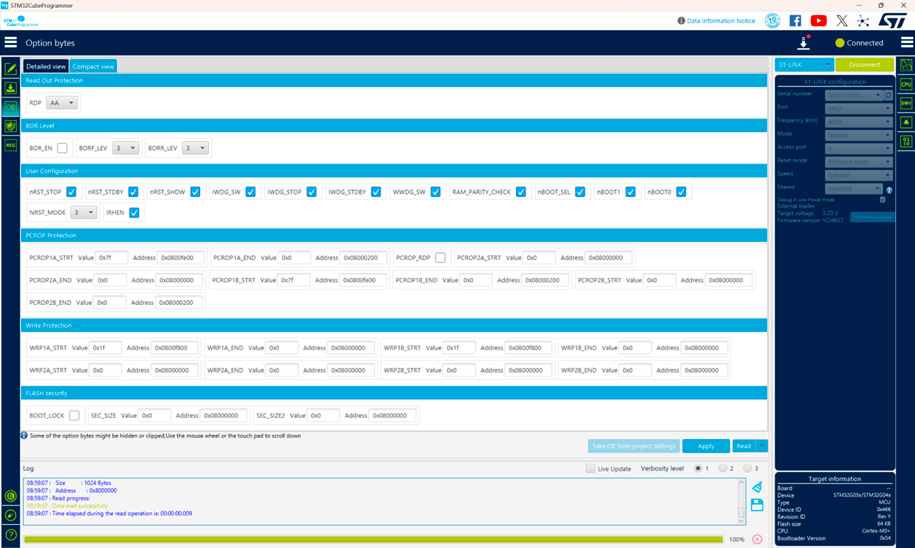Image resolution: width=915 pixels, height=548 pixels.
Task: Switch to the Compact view tab
Action: click(93, 66)
